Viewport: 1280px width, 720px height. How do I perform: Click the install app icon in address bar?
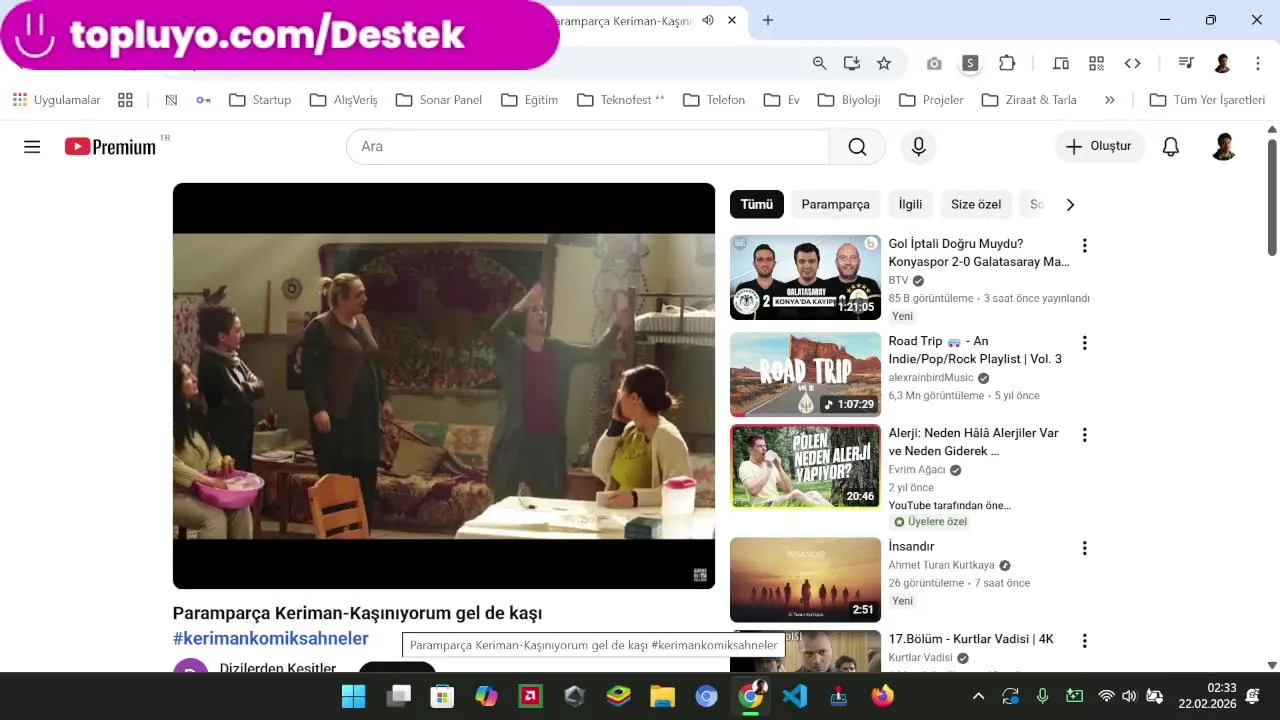coord(852,63)
